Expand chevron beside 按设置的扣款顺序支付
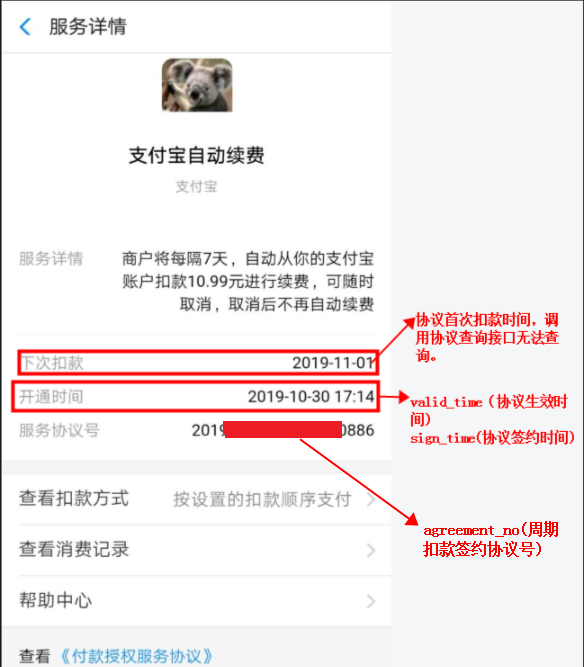The width and height of the screenshot is (584, 667). tap(371, 499)
